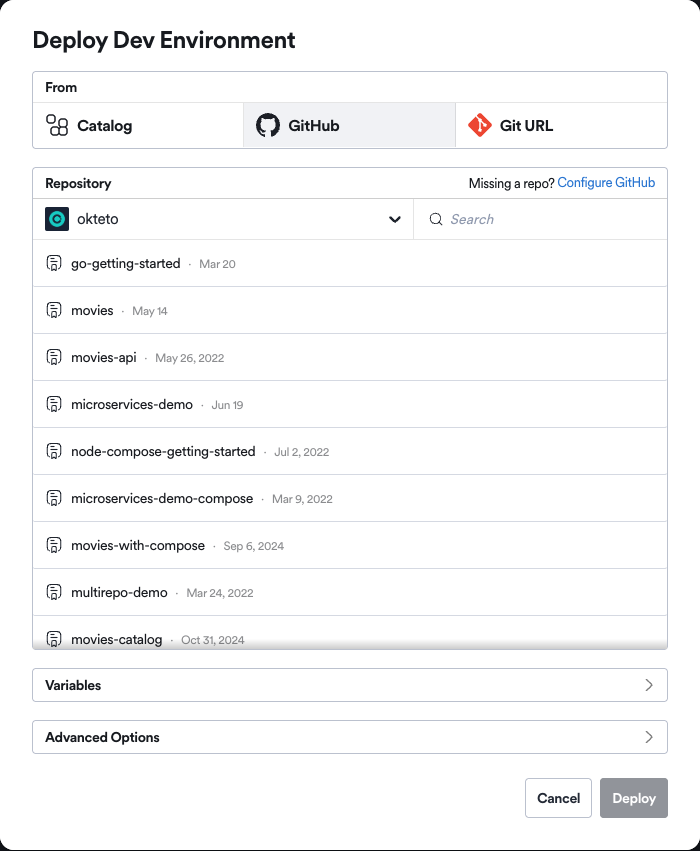Viewport: 700px width, 851px height.
Task: Click the Deploy button
Action: (633, 798)
